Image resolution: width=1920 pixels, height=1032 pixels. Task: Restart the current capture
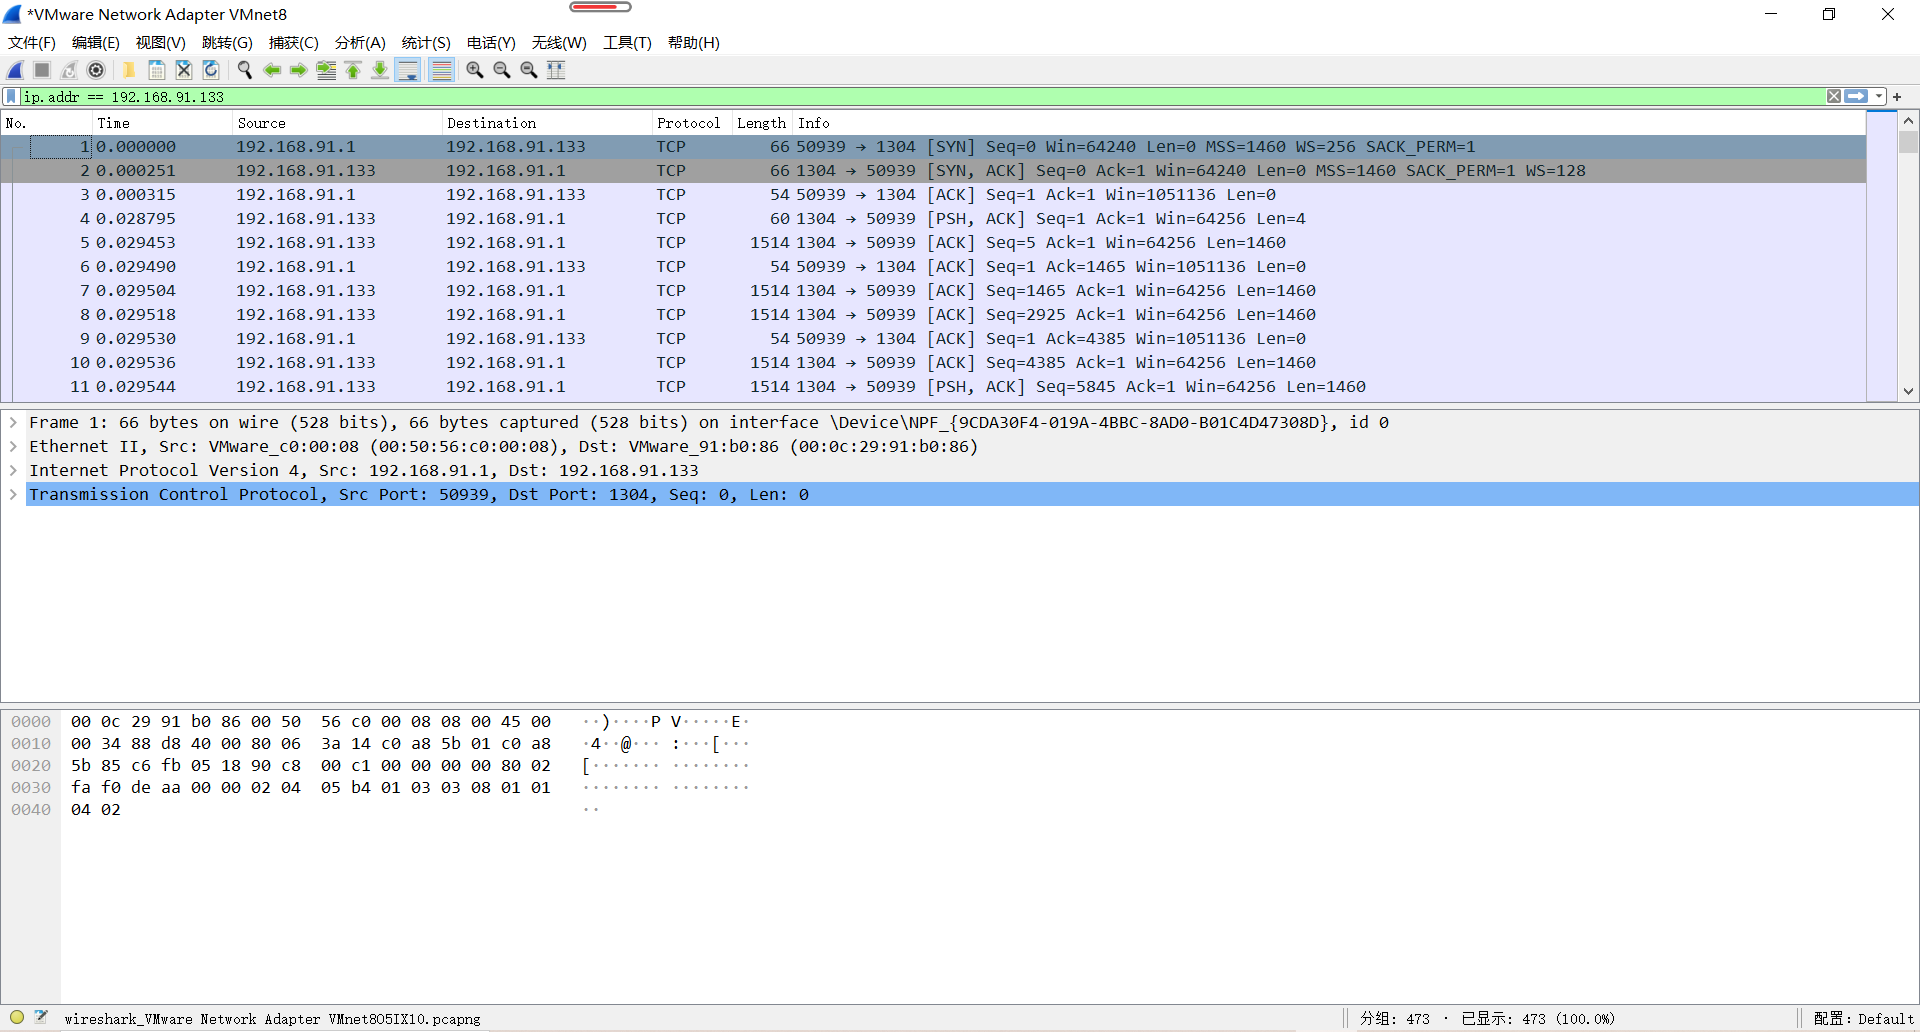point(69,70)
